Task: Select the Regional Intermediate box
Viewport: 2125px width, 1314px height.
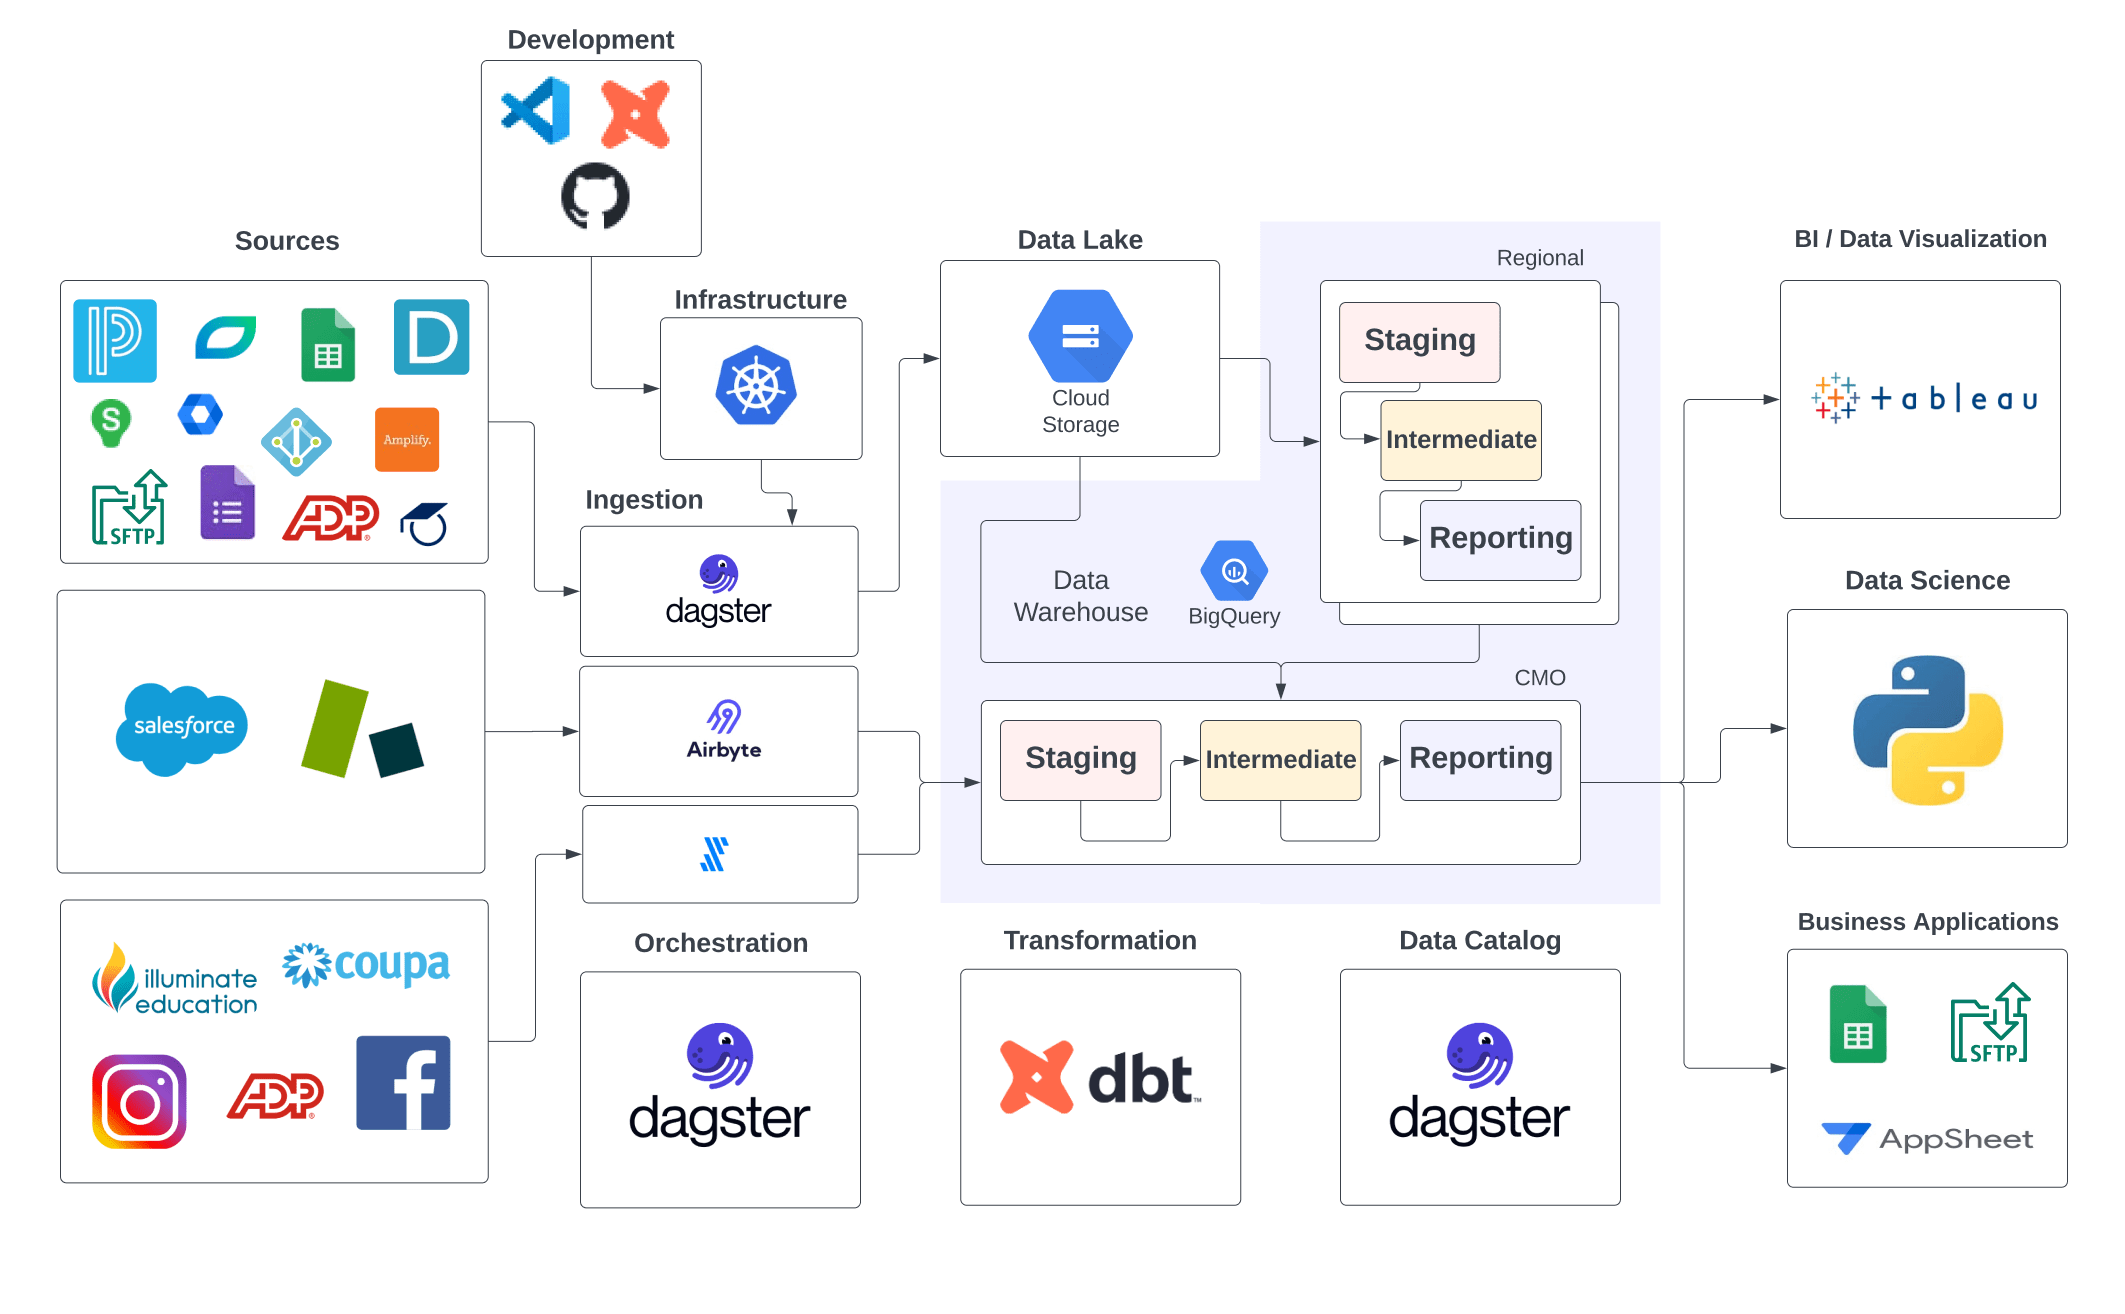Action: point(1461,441)
